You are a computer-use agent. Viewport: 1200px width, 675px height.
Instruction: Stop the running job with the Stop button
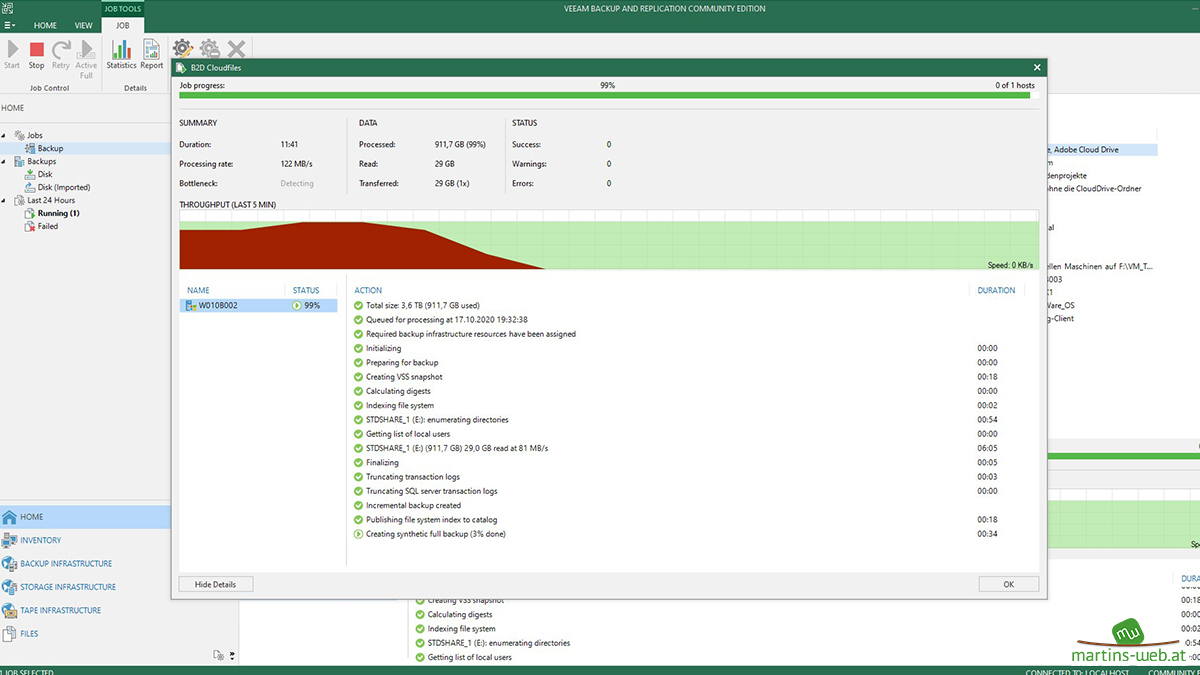36,54
